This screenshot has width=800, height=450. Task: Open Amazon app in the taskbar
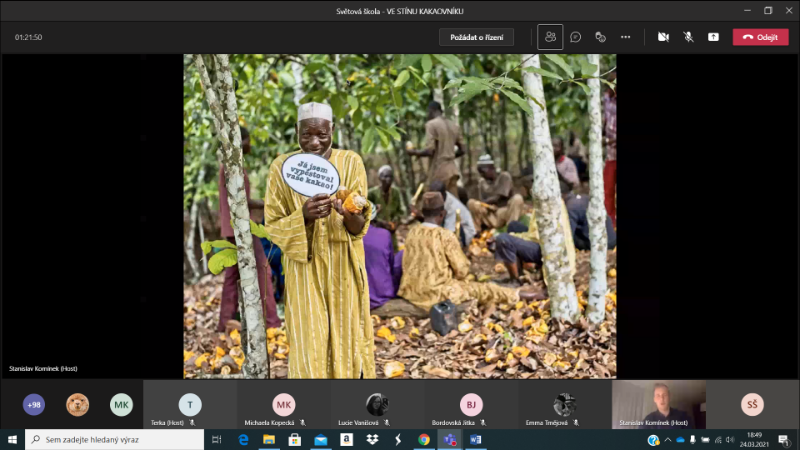point(346,439)
